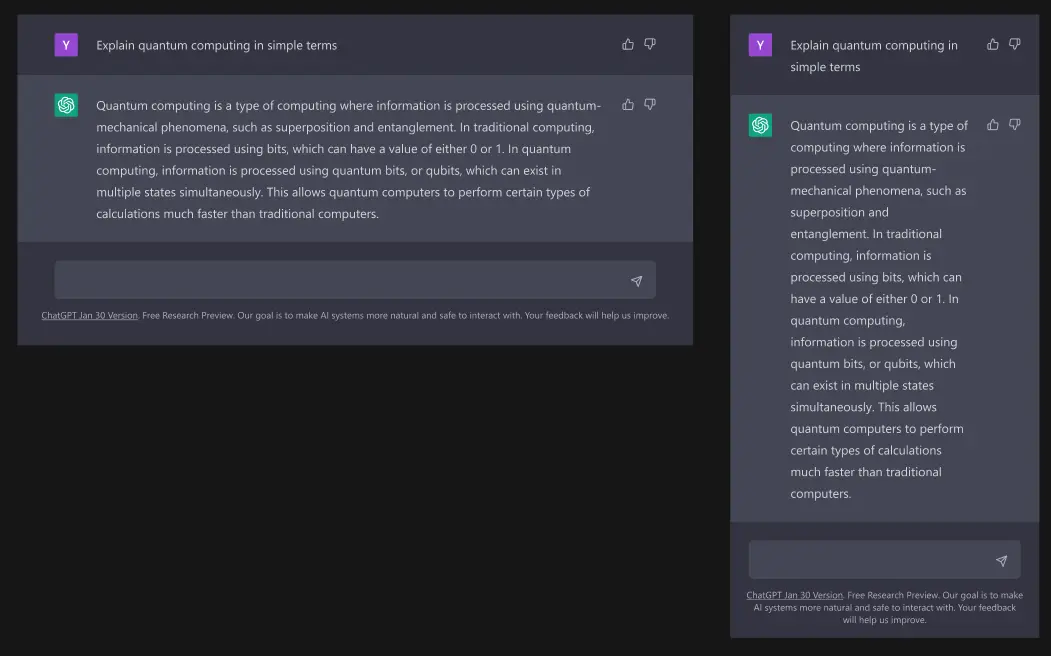This screenshot has height=656, width=1051.
Task: Toggle thumbs up on the wide panel response
Action: [627, 104]
